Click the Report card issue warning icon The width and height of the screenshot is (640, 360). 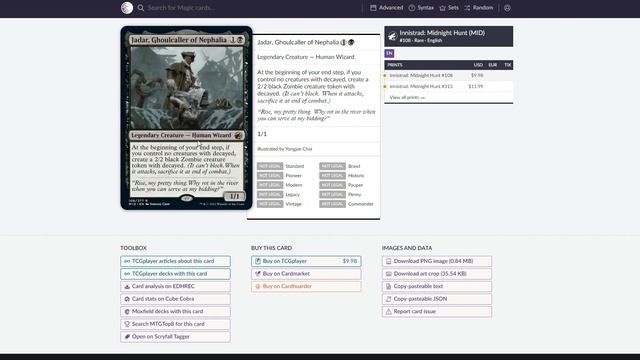coord(389,311)
